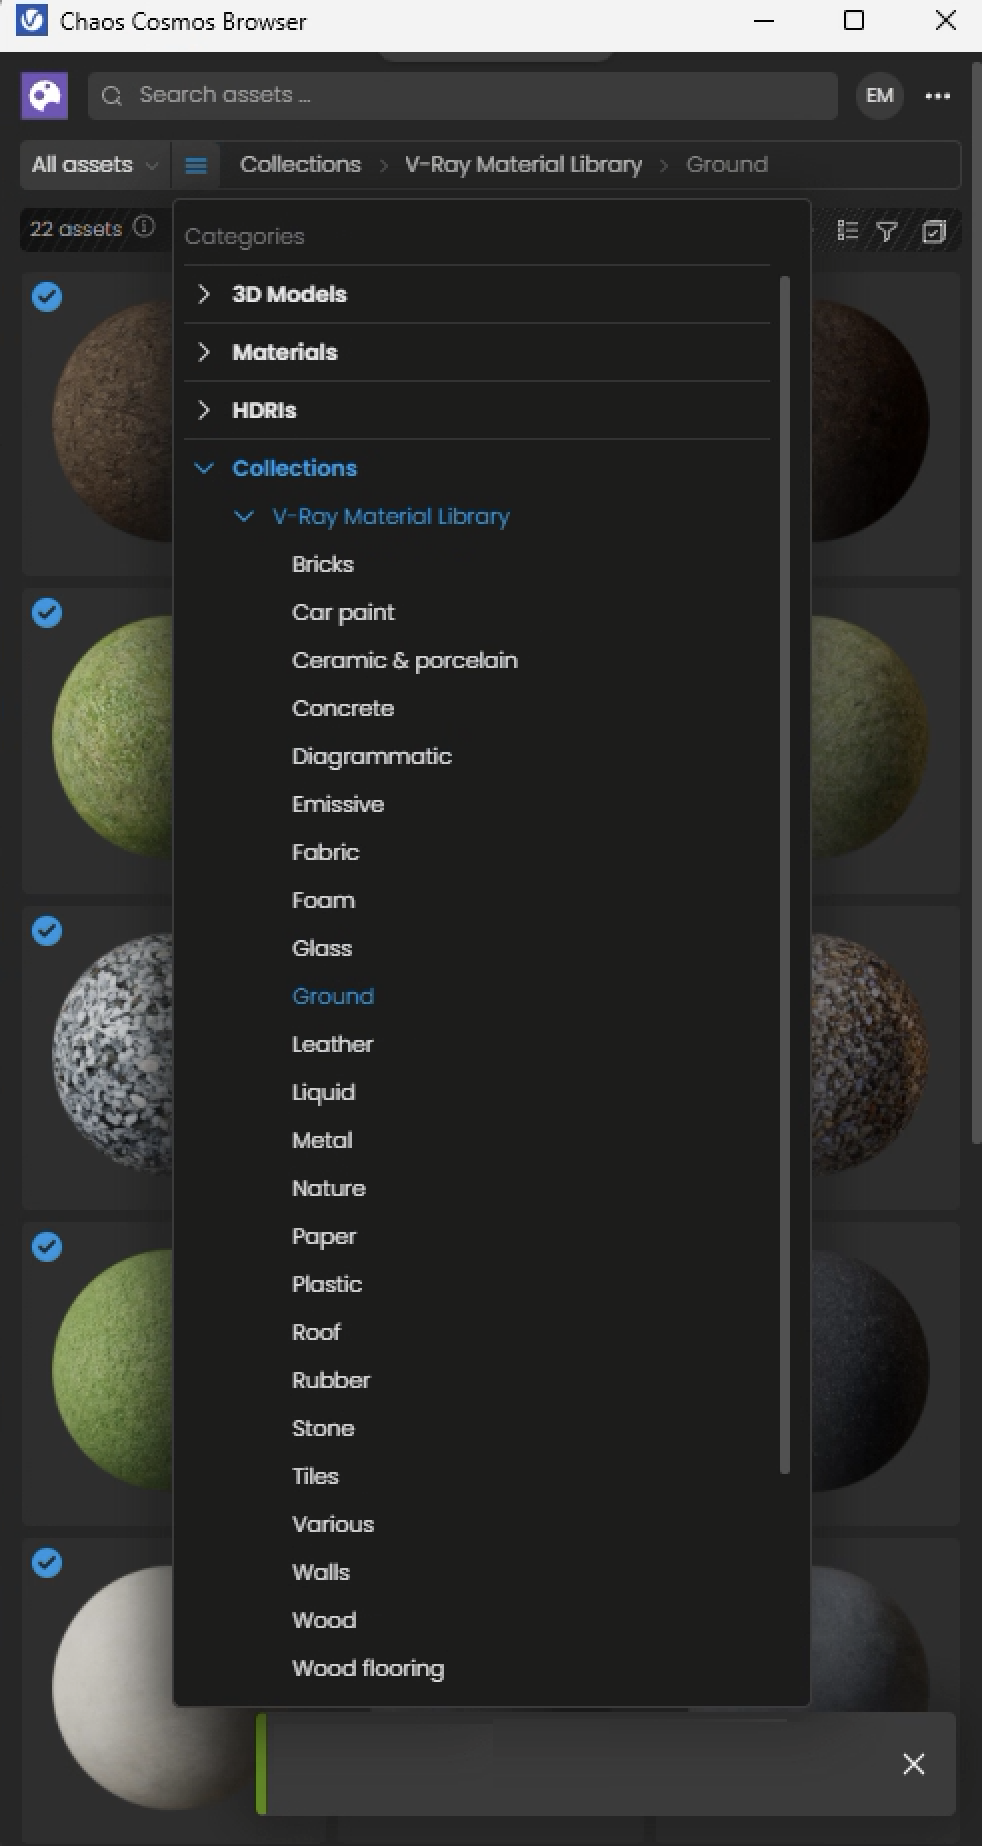Select the Collections category label
982x1846 pixels.
point(294,468)
